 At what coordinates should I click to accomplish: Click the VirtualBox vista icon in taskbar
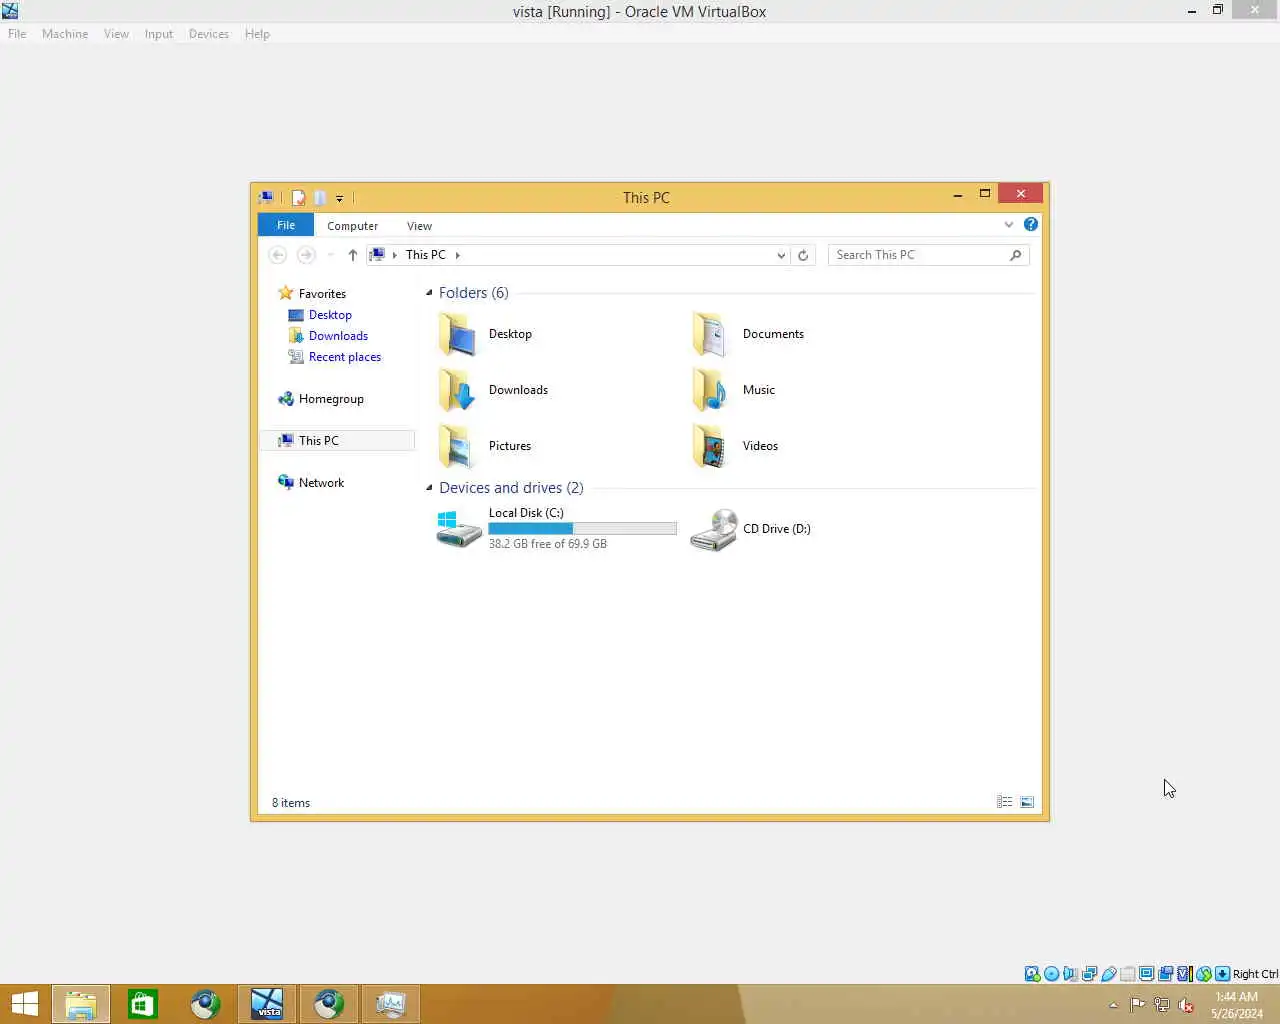(267, 1004)
